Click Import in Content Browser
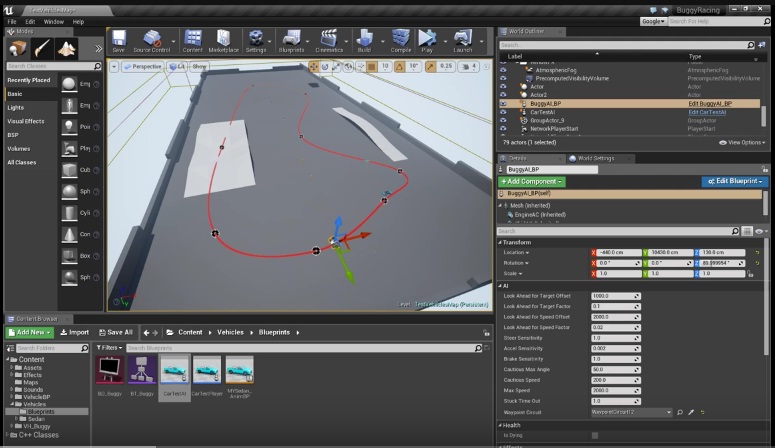 75,332
